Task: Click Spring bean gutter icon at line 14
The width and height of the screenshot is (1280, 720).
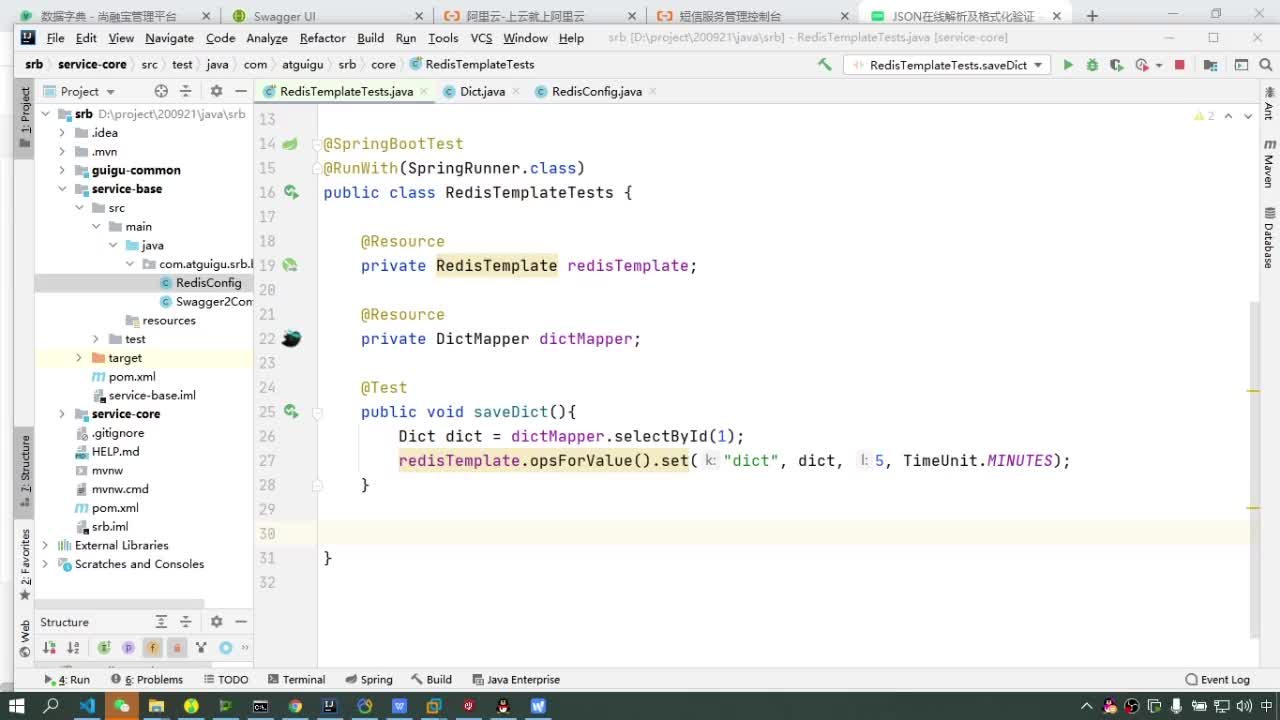Action: [289, 144]
